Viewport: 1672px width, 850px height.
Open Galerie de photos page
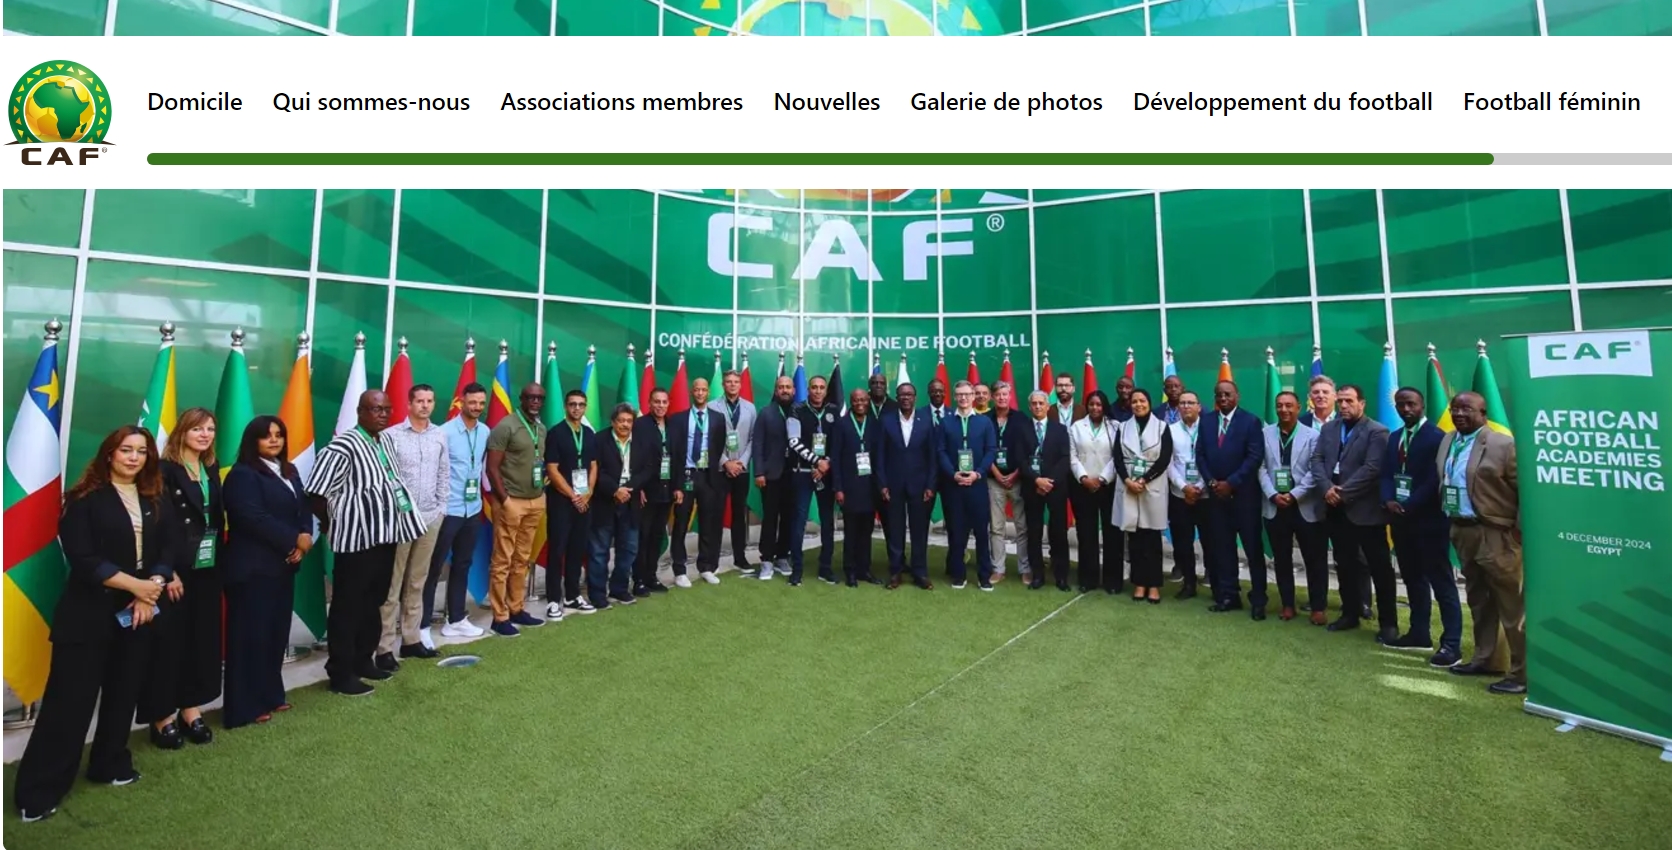point(1006,102)
